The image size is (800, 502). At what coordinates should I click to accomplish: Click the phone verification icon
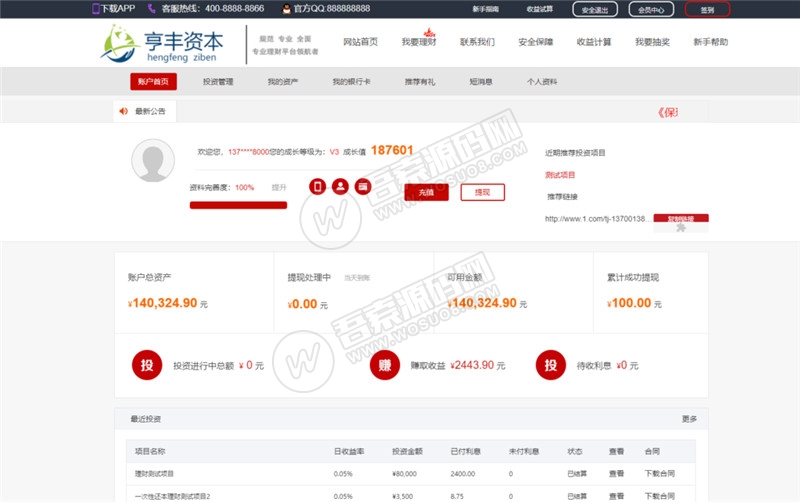318,187
